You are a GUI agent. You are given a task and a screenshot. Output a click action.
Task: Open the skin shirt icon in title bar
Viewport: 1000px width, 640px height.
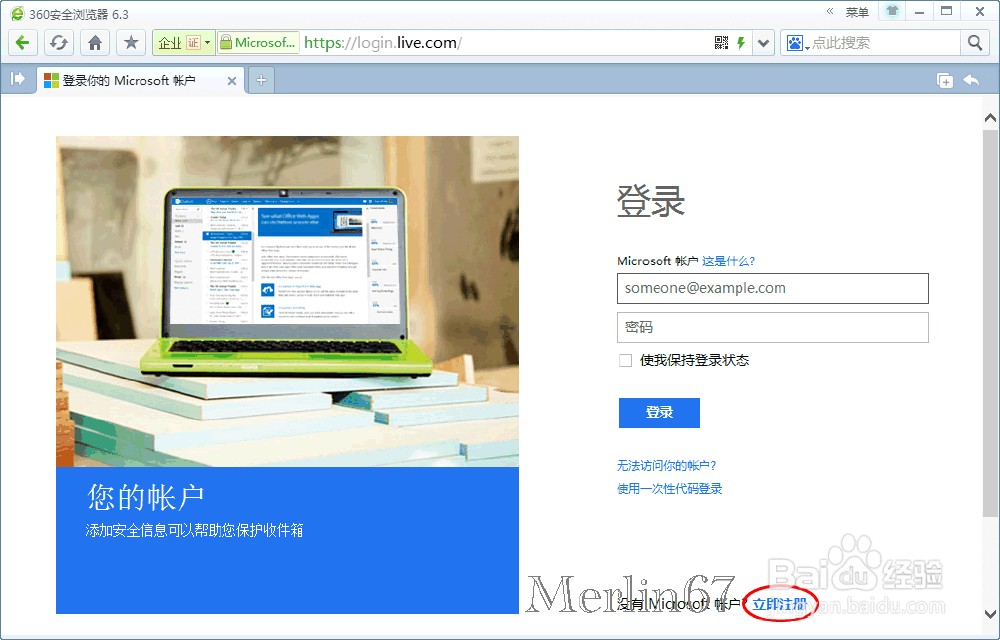(x=892, y=11)
